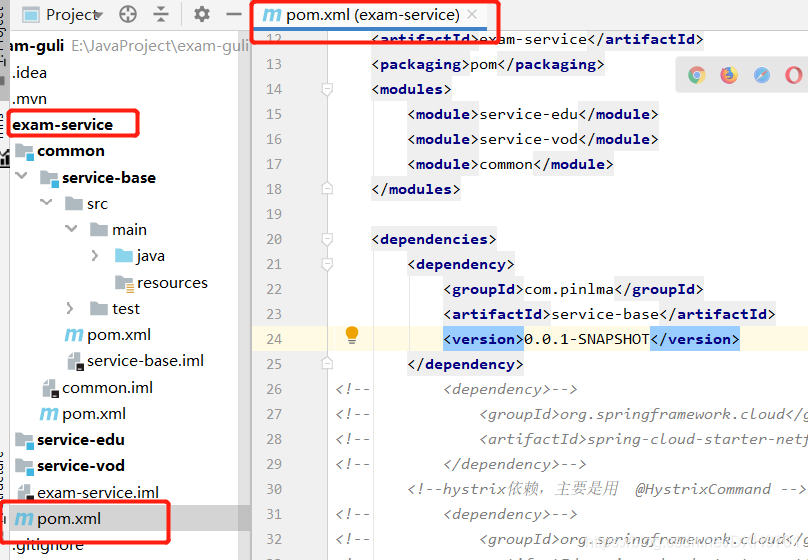Viewport: 808px width, 560px height.
Task: Click fold end marker at line 18
Action: pos(327,189)
